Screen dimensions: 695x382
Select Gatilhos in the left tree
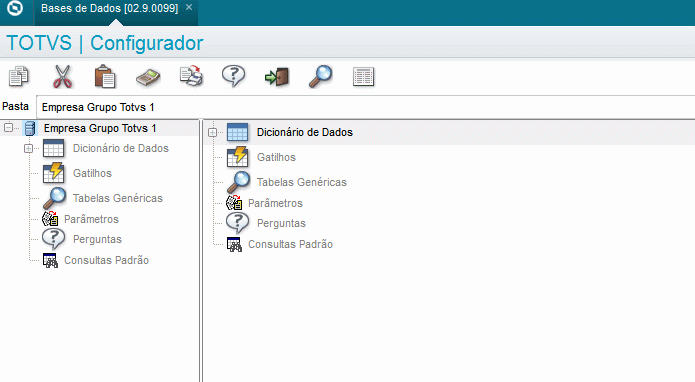92,173
